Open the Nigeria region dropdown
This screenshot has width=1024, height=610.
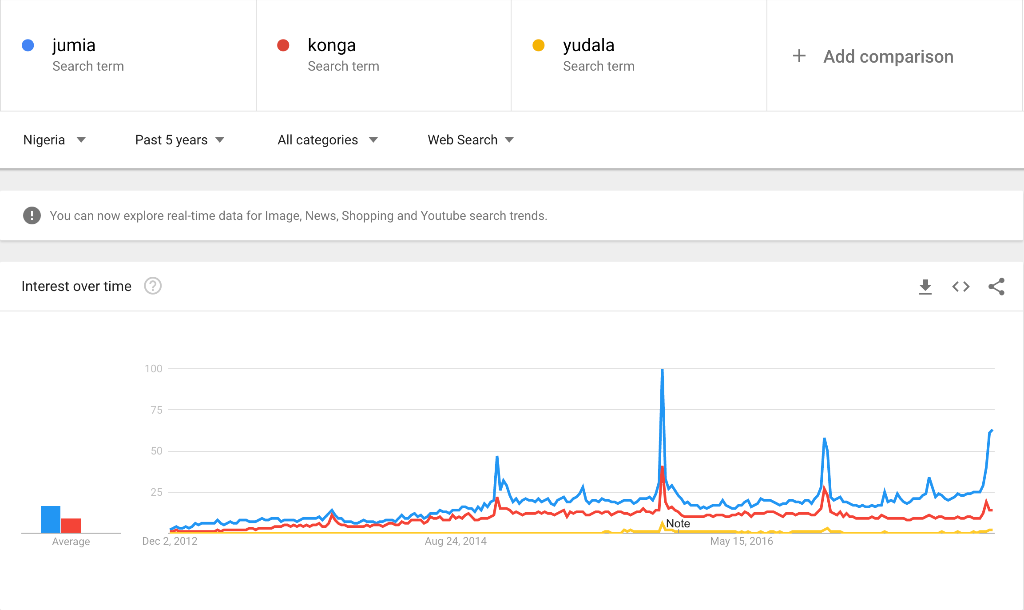[x=54, y=140]
